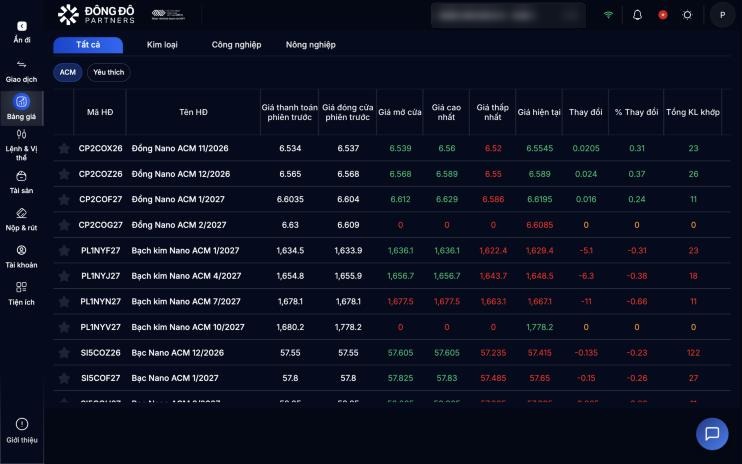The height and width of the screenshot is (464, 742).
Task: Open the notifications bell
Action: pyautogui.click(x=637, y=15)
